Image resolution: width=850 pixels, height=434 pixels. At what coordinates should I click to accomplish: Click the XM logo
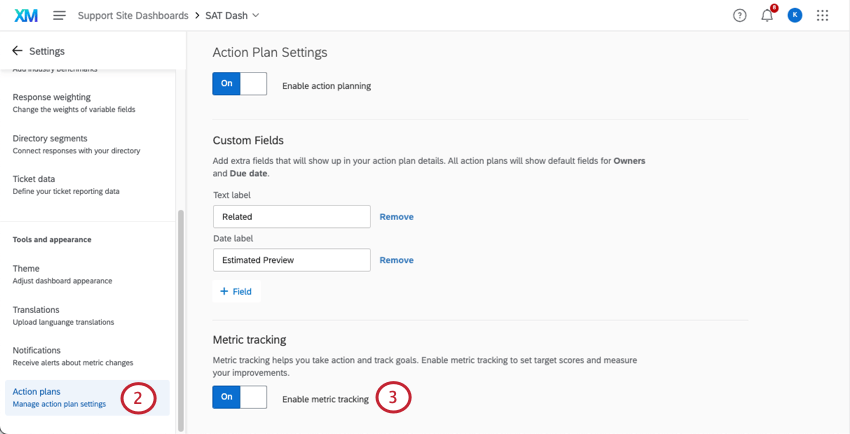click(26, 15)
